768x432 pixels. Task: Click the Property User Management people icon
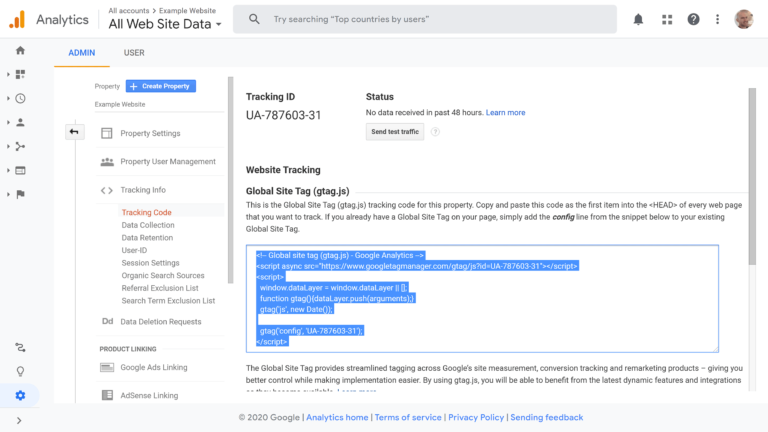pos(107,162)
